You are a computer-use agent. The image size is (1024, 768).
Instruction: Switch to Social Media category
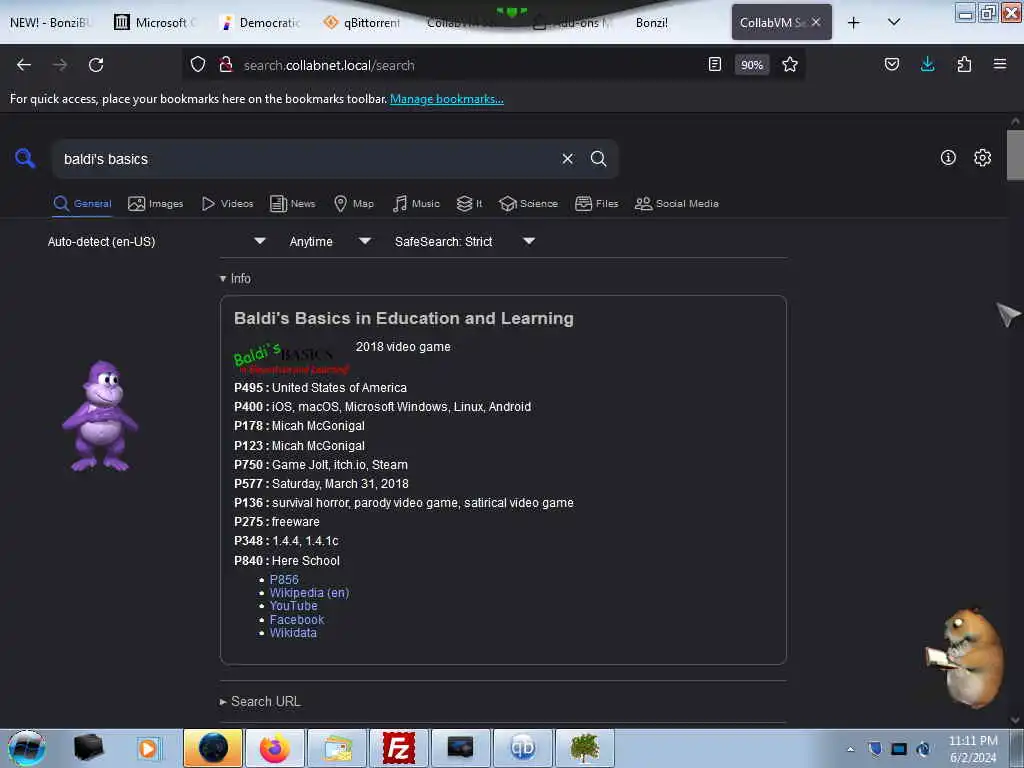pos(677,204)
